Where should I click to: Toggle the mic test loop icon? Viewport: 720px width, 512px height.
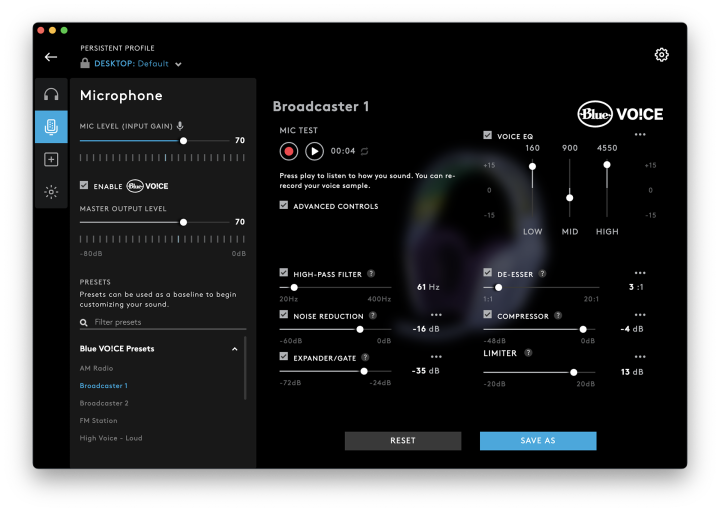[365, 151]
